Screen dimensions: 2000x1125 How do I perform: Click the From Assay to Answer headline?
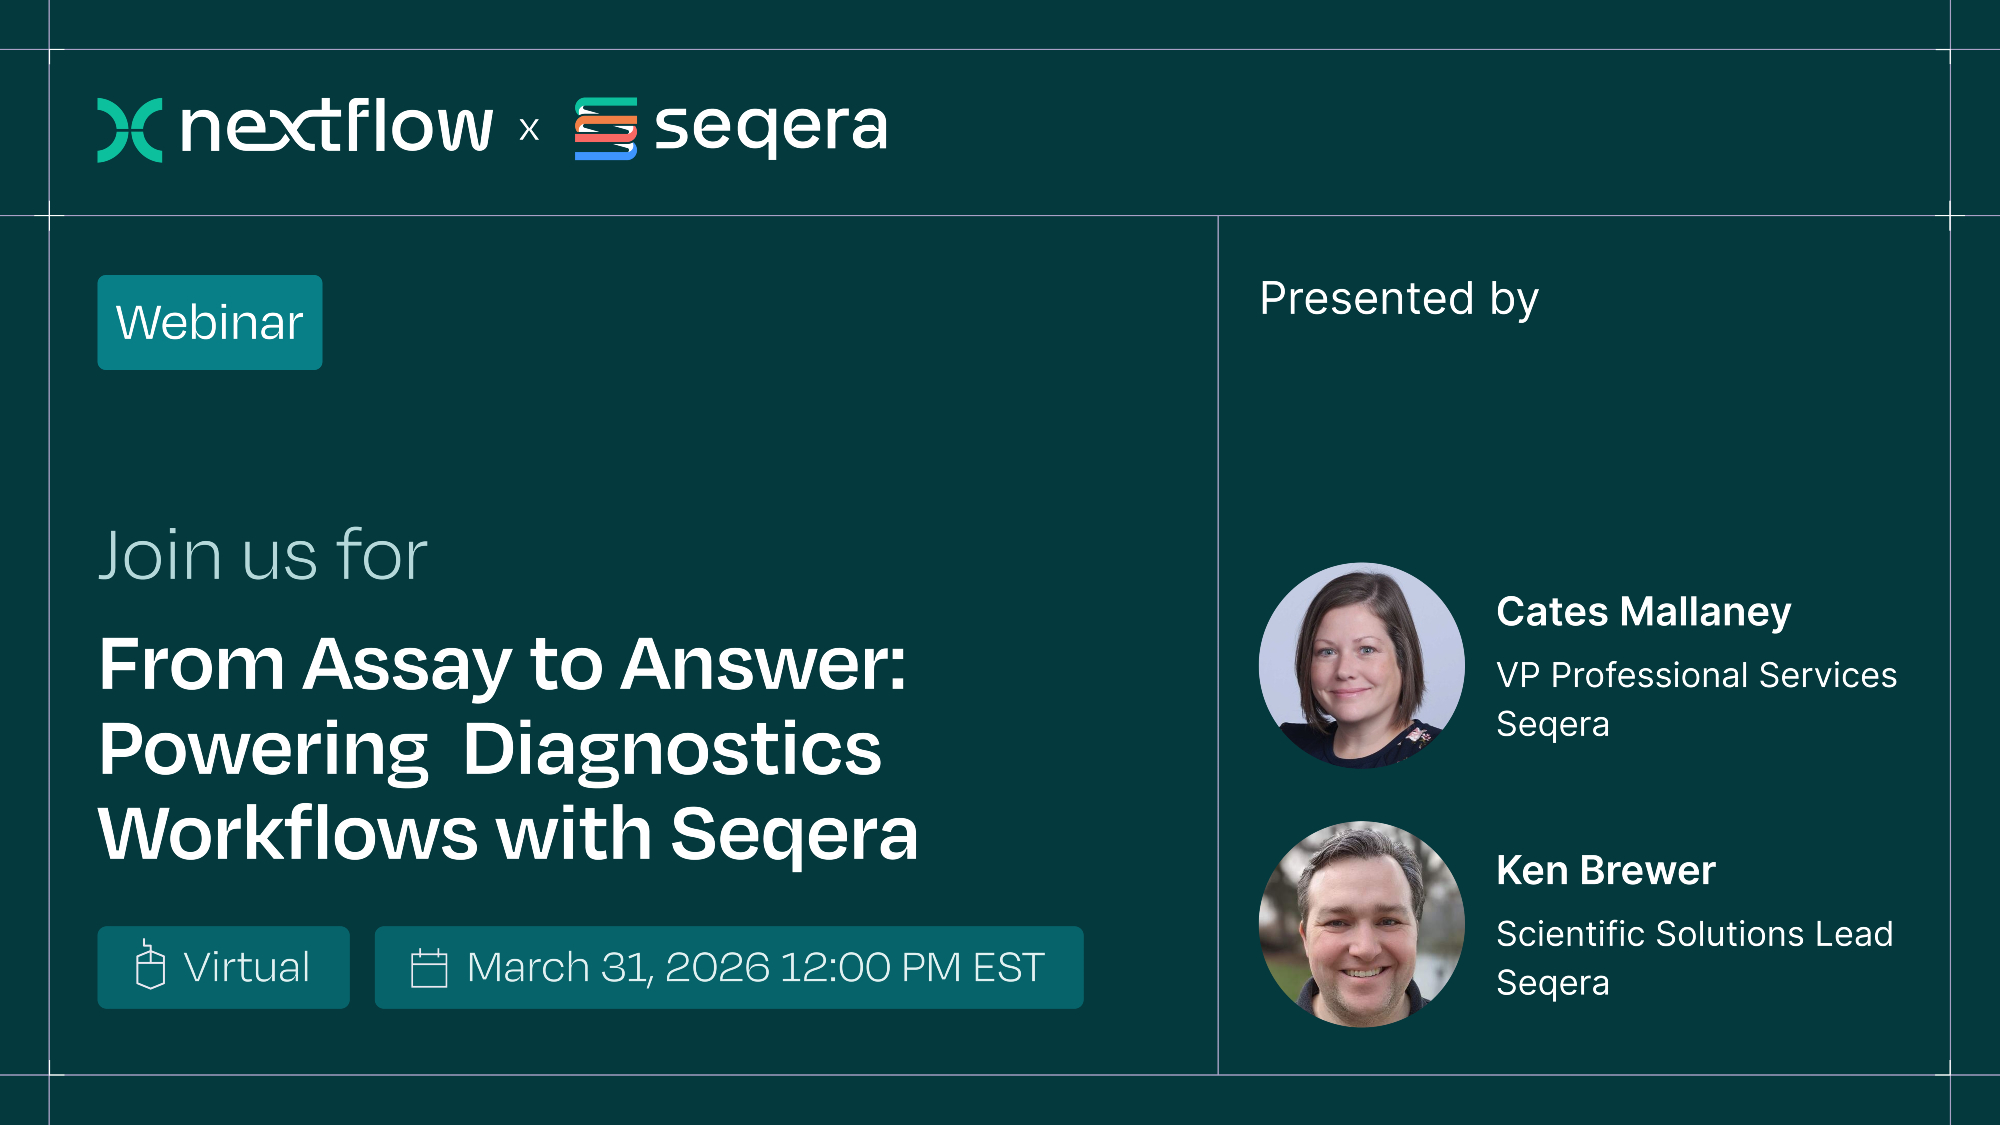[502, 664]
